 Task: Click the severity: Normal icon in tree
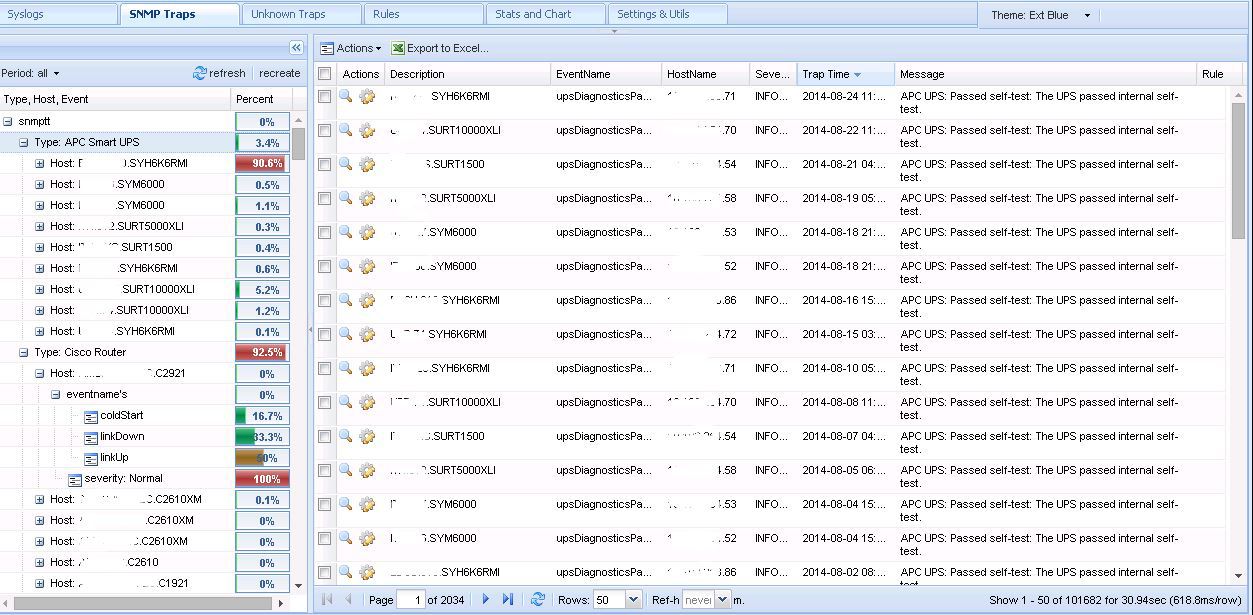click(x=75, y=479)
